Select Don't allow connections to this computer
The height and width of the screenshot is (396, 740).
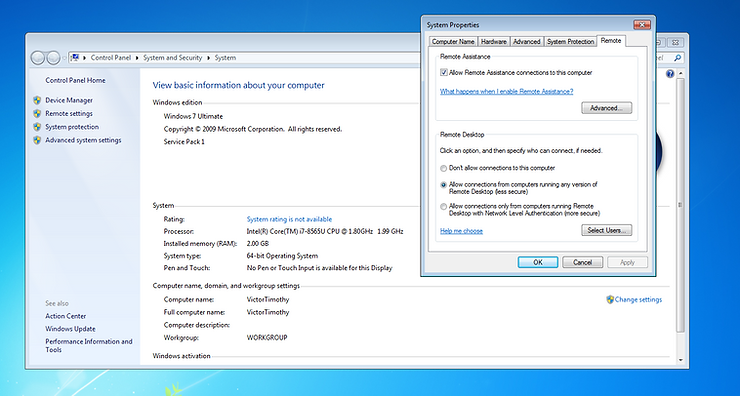click(x=443, y=168)
